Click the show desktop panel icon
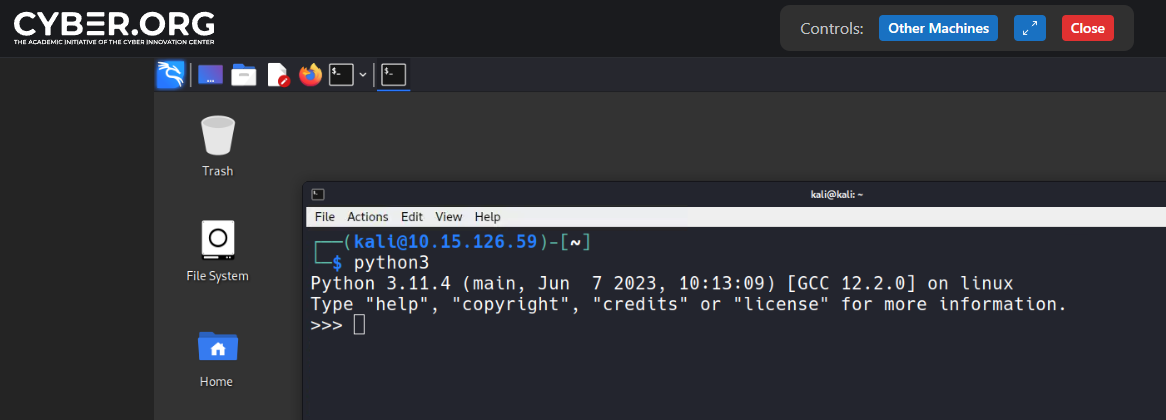Screen dimensions: 1166x420 point(210,75)
